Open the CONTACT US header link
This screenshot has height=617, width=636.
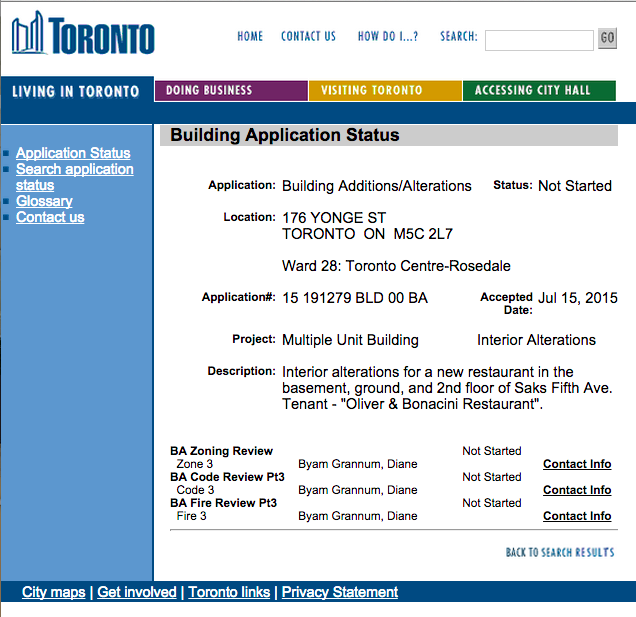[x=309, y=37]
